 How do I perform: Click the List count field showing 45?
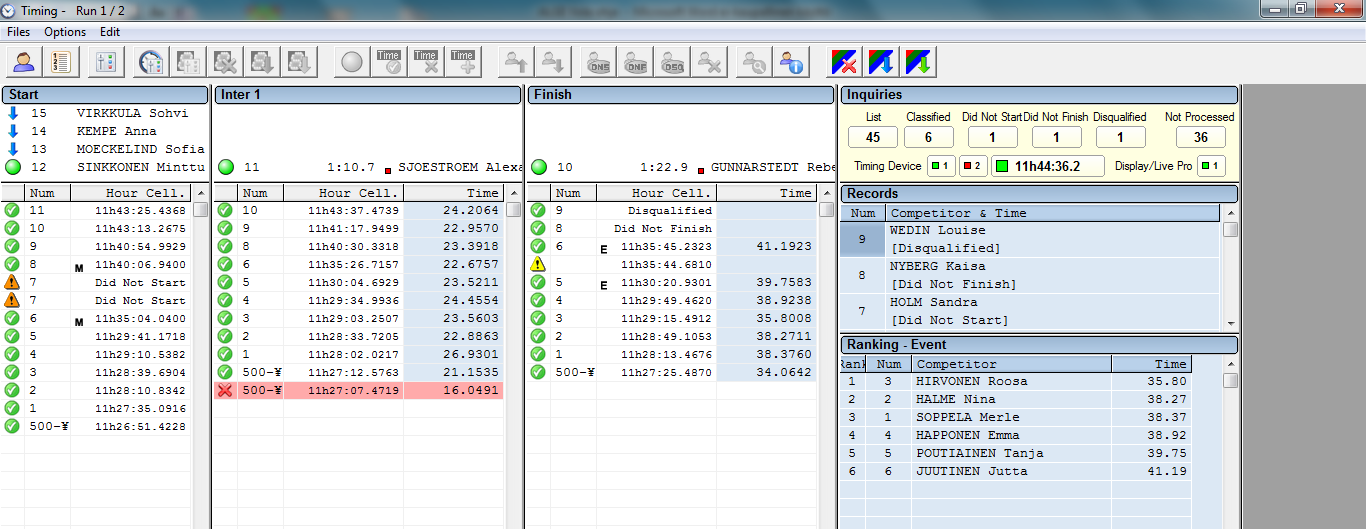tap(873, 137)
